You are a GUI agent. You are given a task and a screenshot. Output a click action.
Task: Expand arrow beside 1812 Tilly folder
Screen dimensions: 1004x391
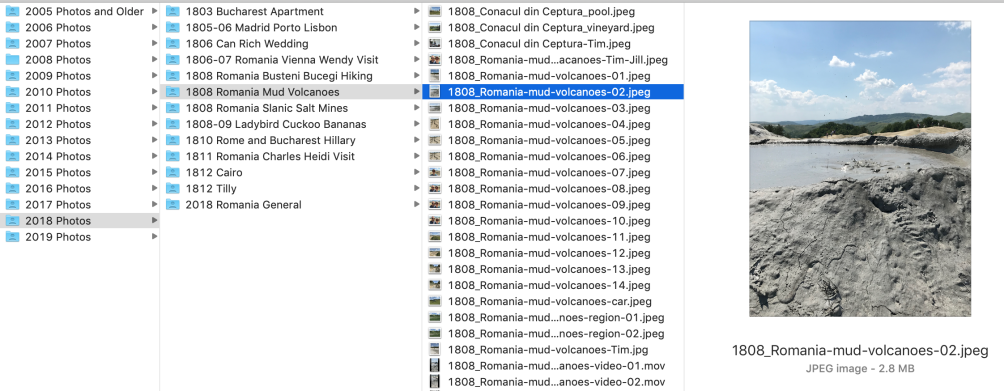(x=417, y=189)
